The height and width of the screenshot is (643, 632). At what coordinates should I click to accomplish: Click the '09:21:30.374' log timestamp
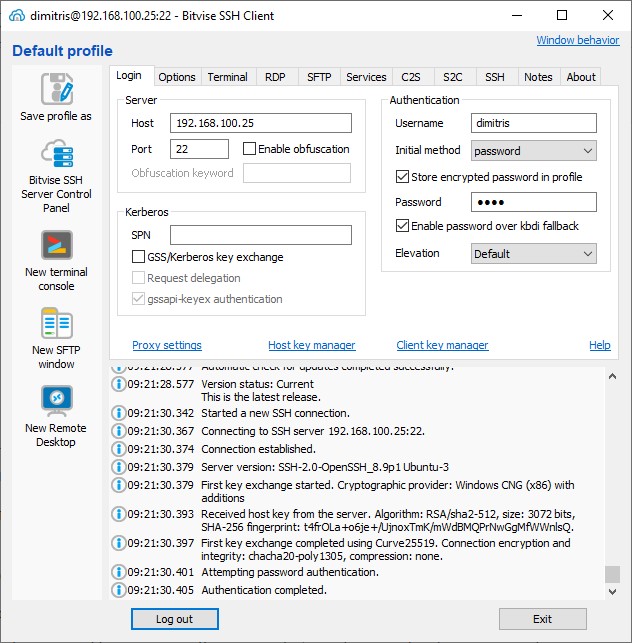(x=160, y=449)
